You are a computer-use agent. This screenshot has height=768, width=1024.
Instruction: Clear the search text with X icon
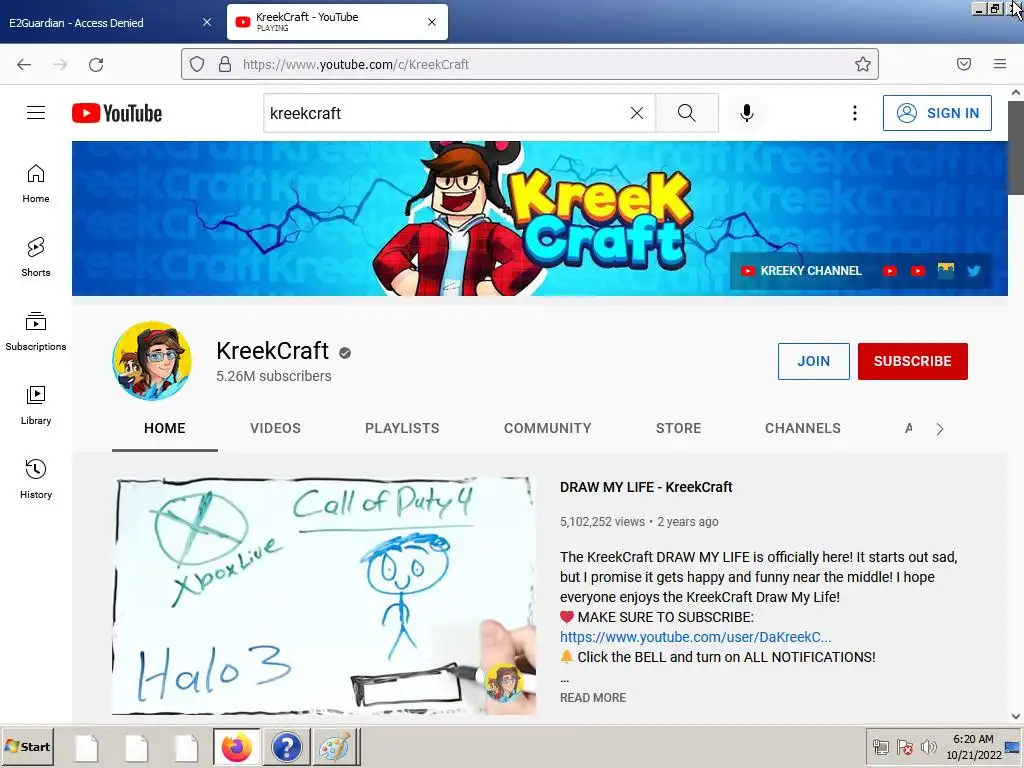click(x=637, y=113)
